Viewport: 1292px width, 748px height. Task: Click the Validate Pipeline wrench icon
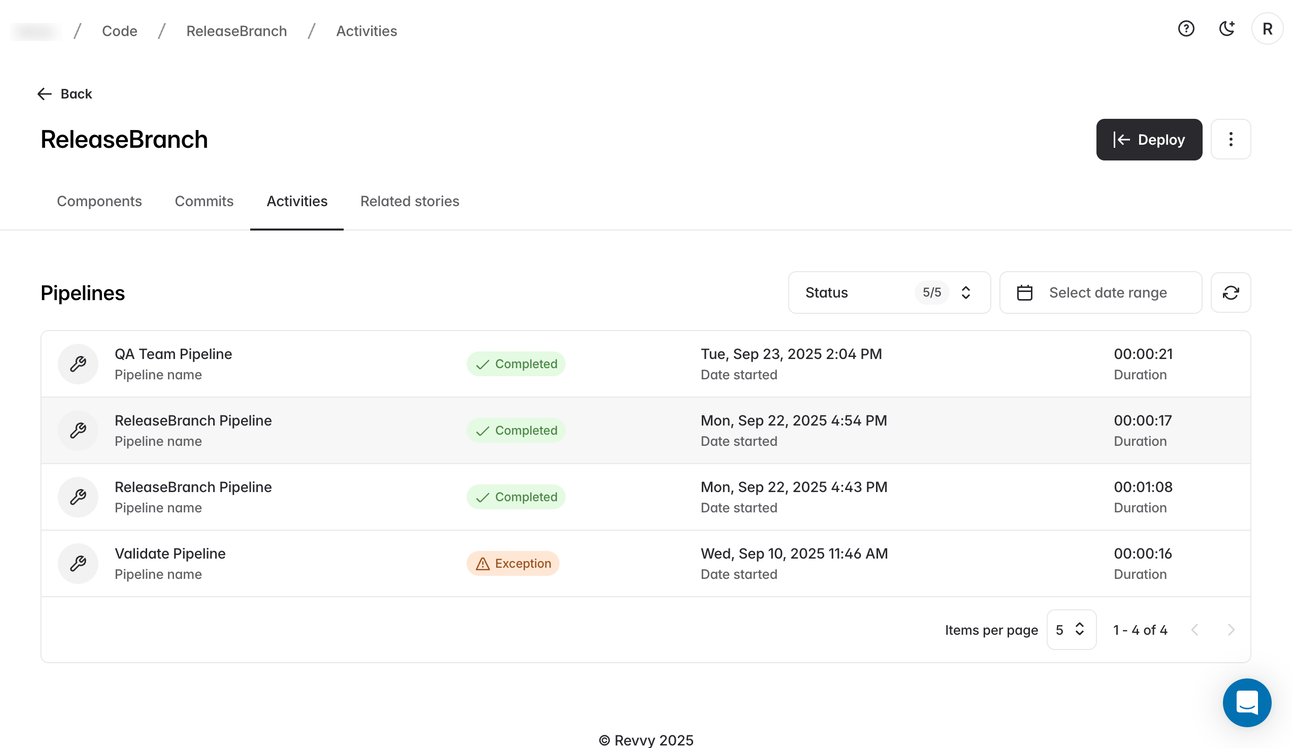pyautogui.click(x=78, y=564)
